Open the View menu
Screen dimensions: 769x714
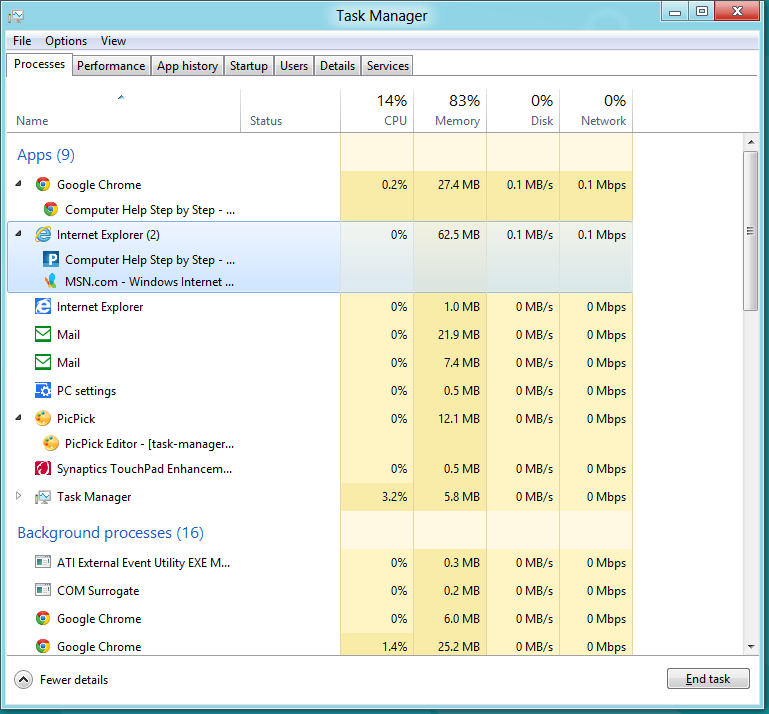[113, 41]
